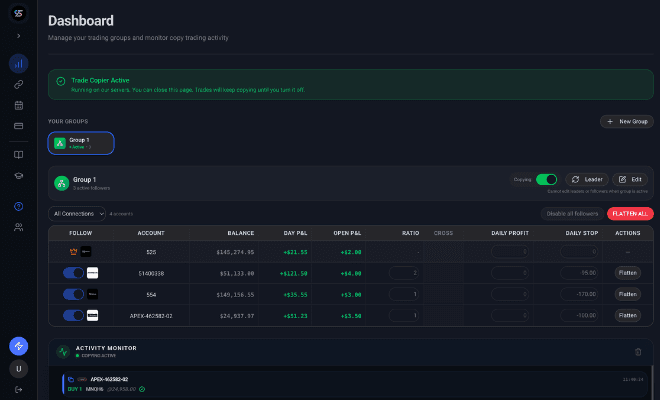Open the user avatar 'U'
Viewport: 660px width, 400px height.
pos(19,369)
